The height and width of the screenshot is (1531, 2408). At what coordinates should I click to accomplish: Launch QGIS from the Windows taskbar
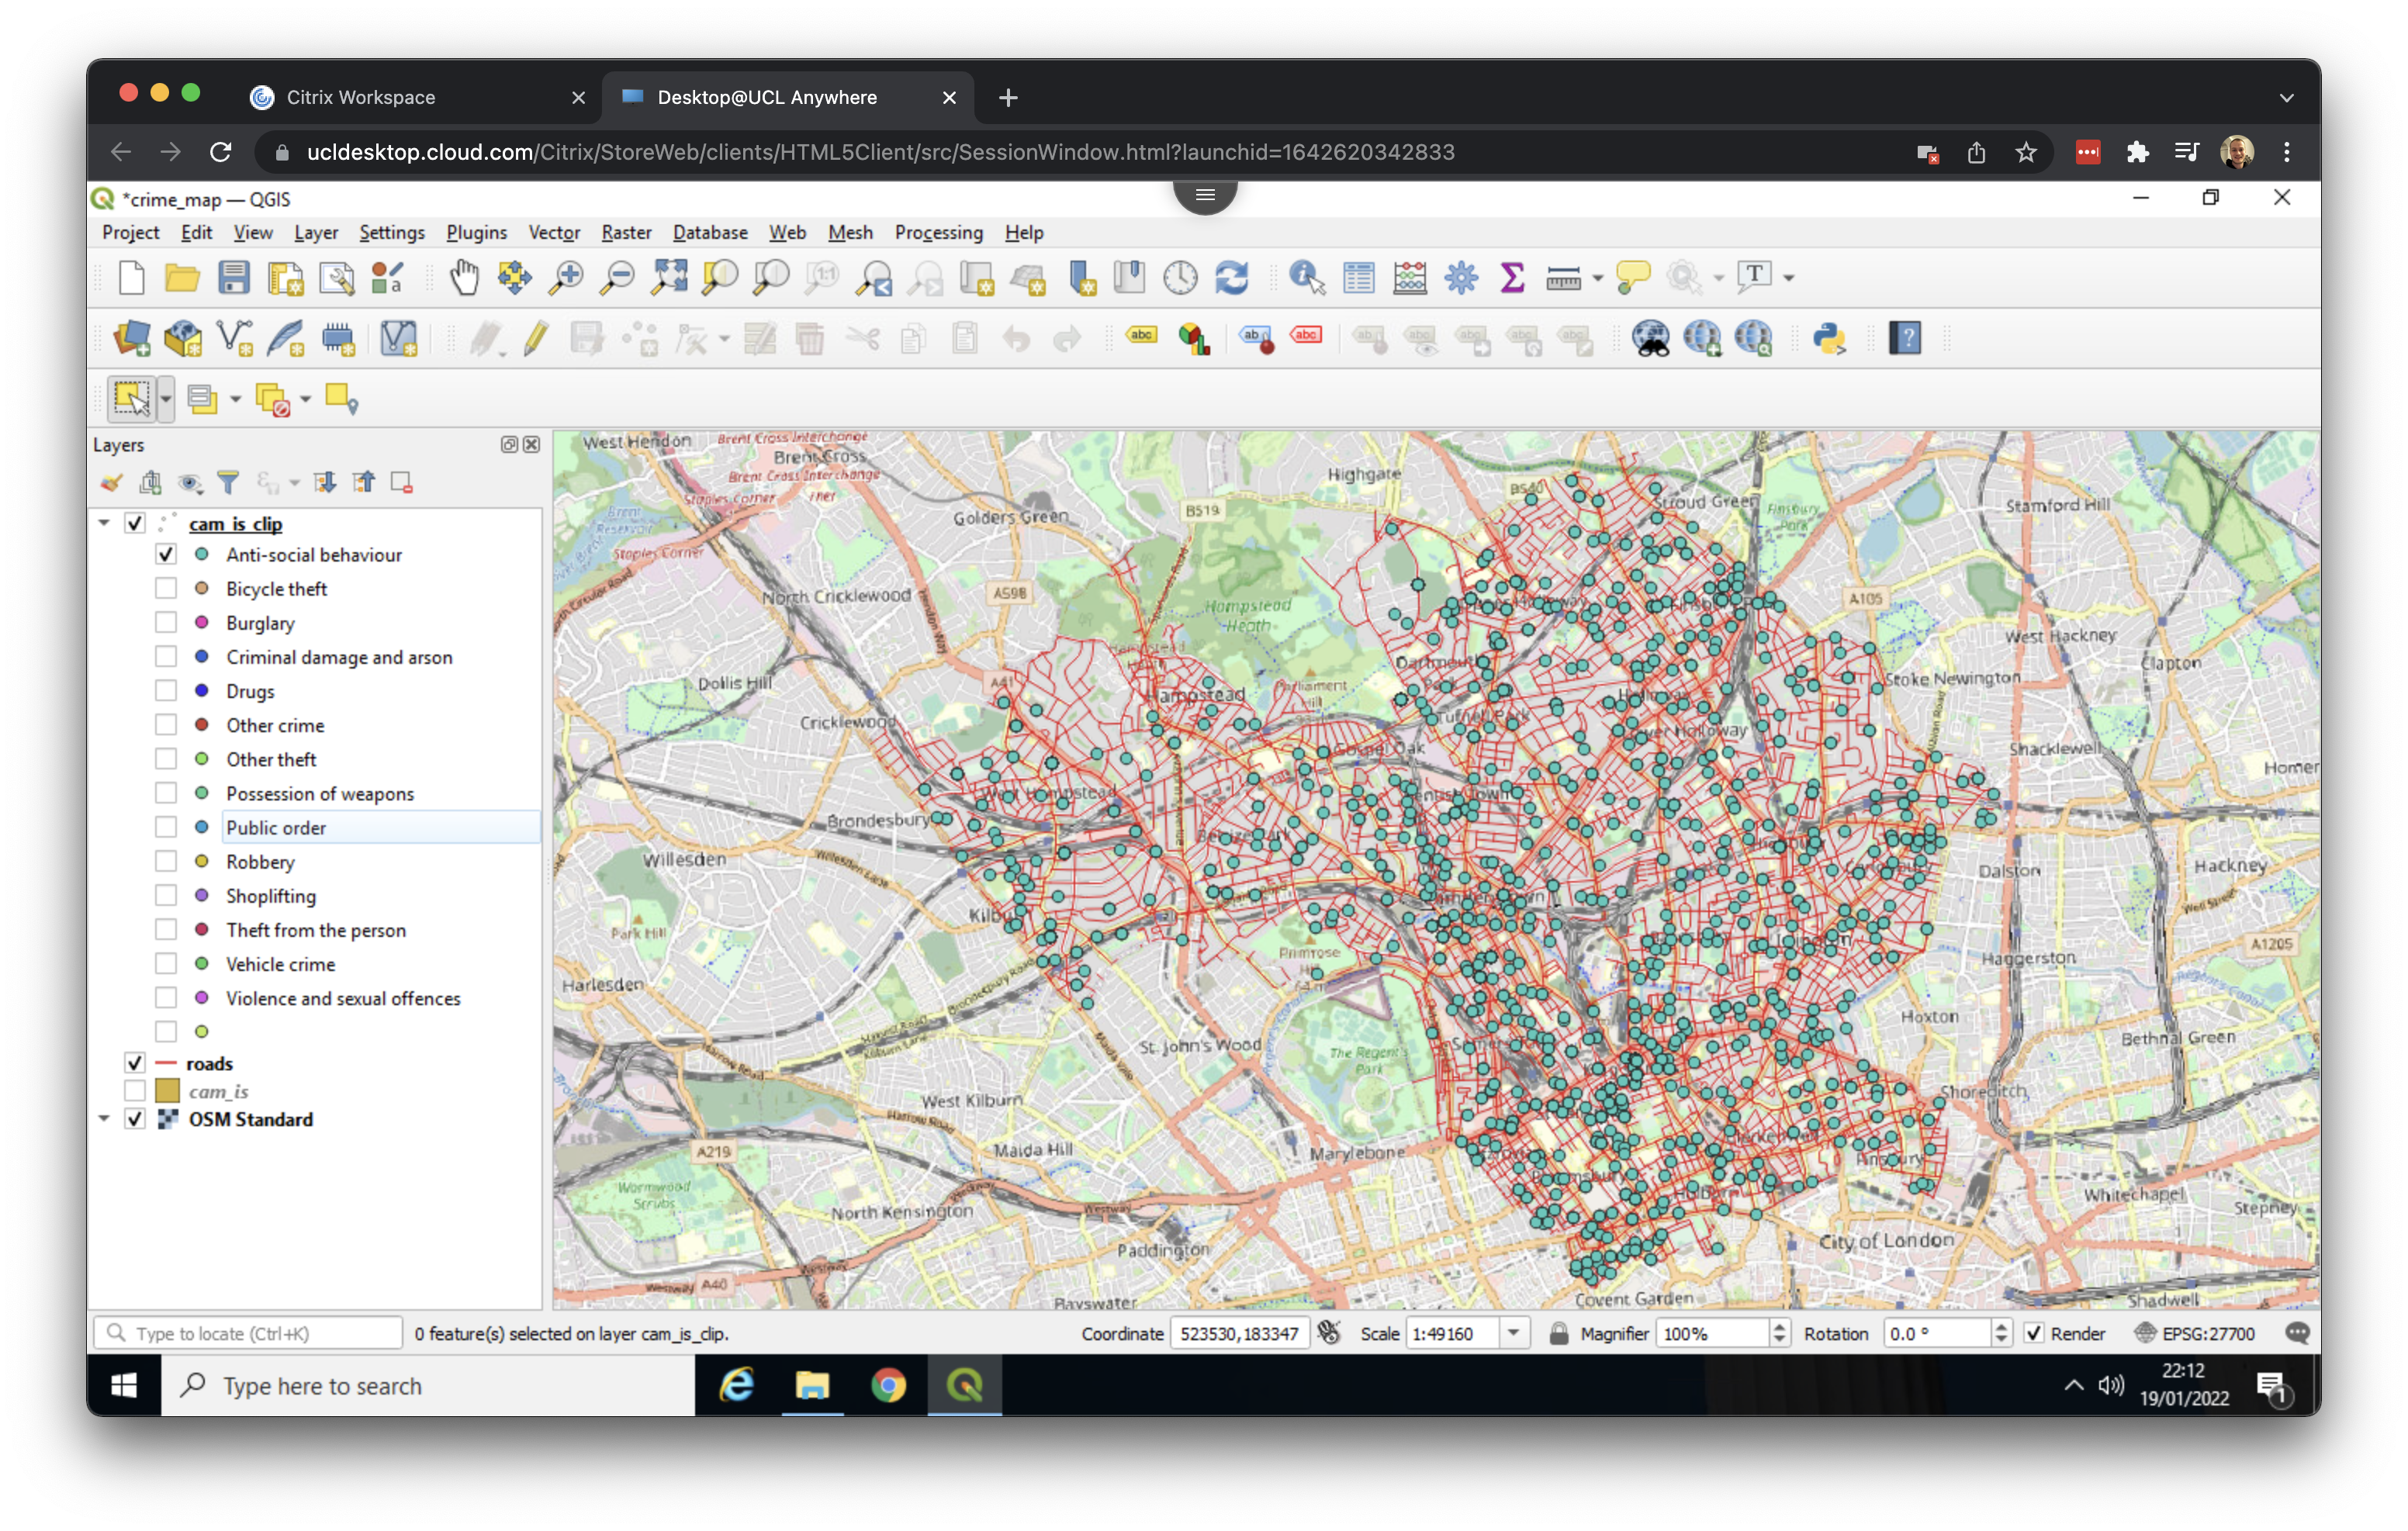tap(964, 1386)
